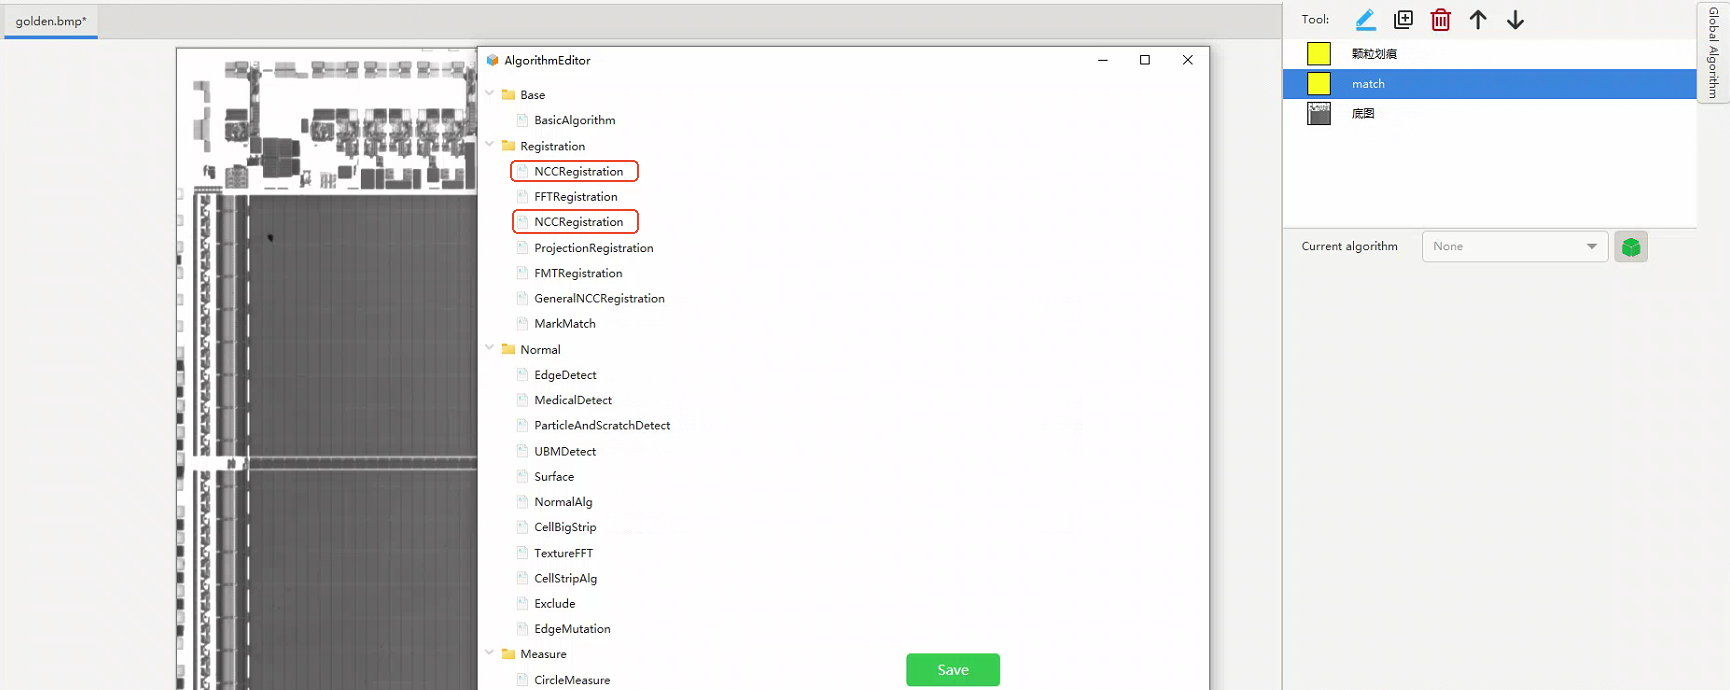Open the Global Algorithm side tab

1713,52
